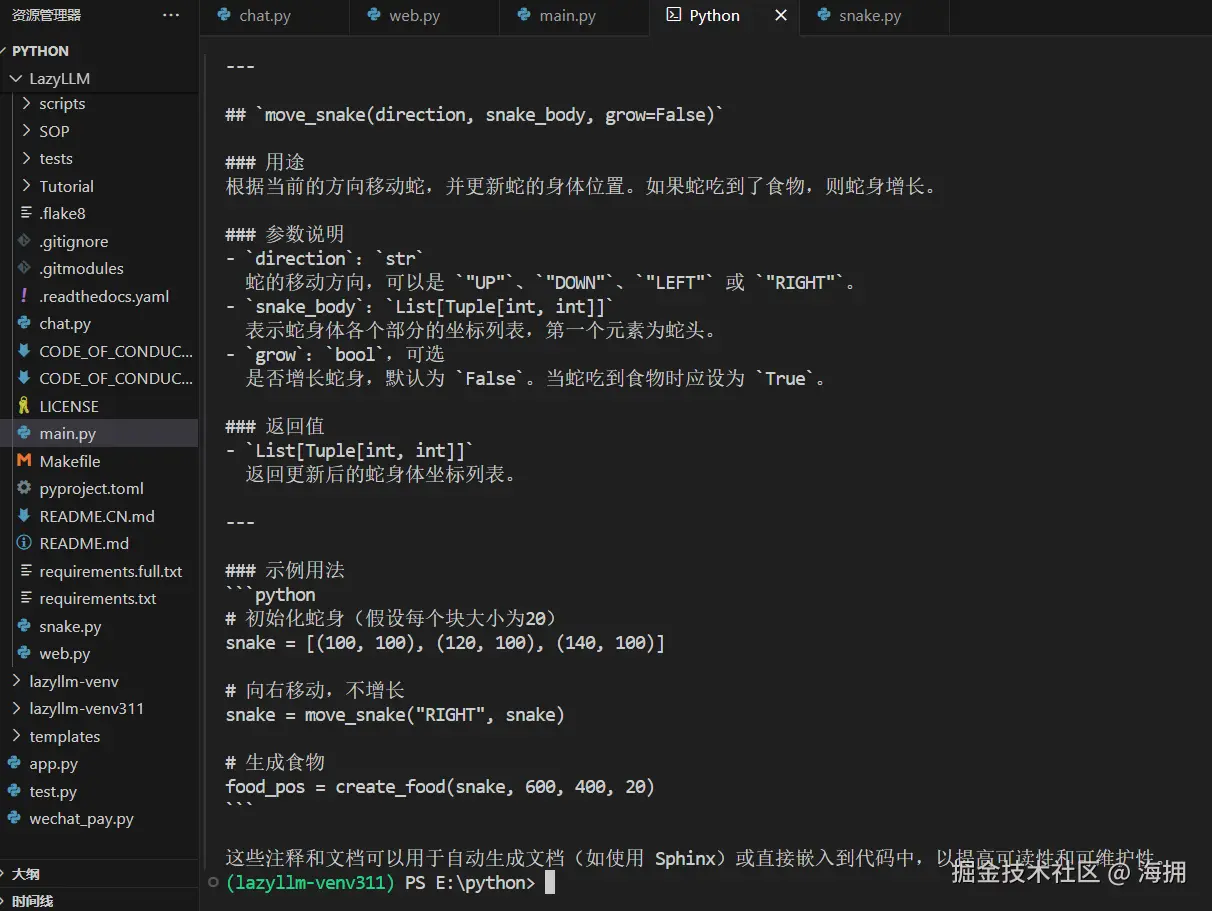Screen dimensions: 1212x911
Task: Click the .flake8 config file icon
Action: tap(25, 213)
